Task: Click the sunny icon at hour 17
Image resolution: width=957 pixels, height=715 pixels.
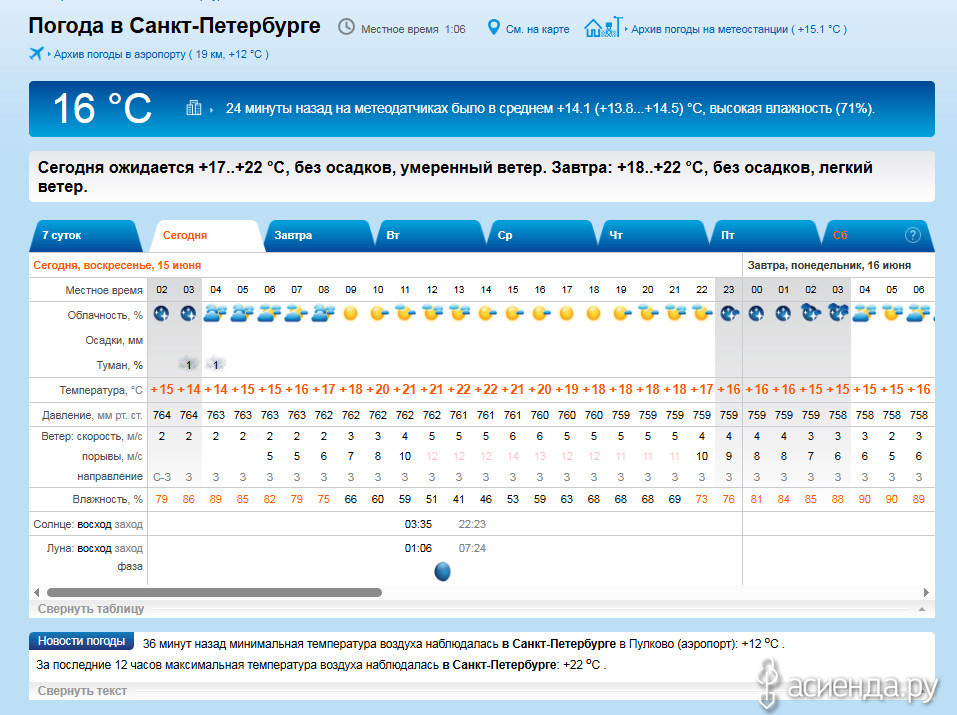Action: coord(566,314)
